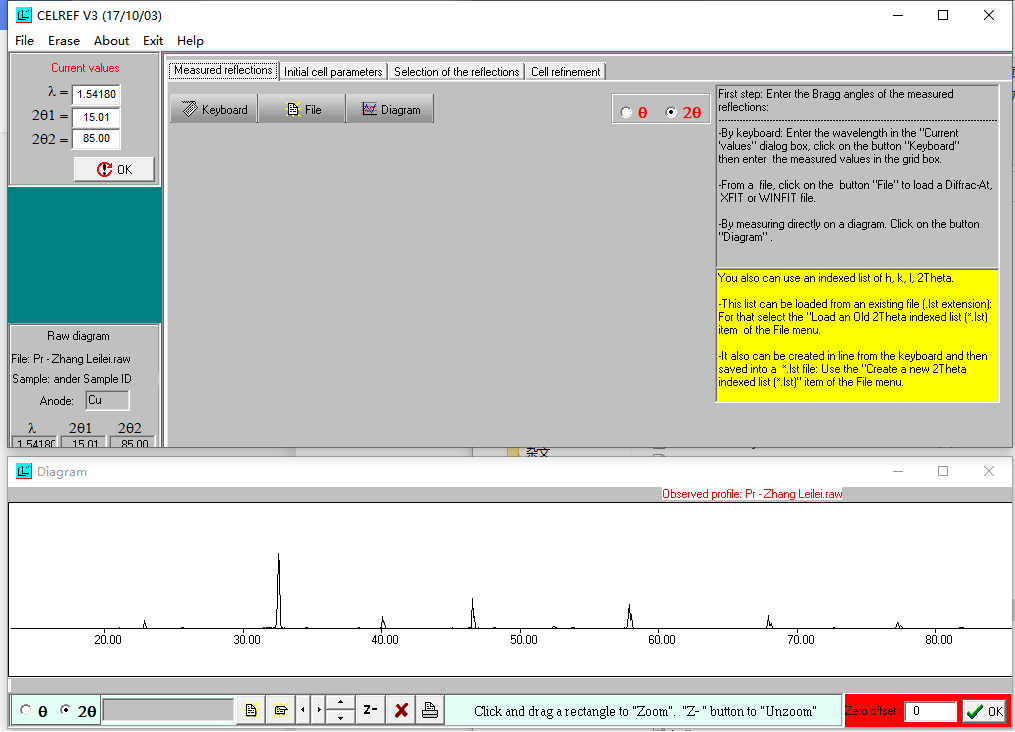Click the red X delete icon
The width and height of the screenshot is (1015, 732).
[401, 710]
